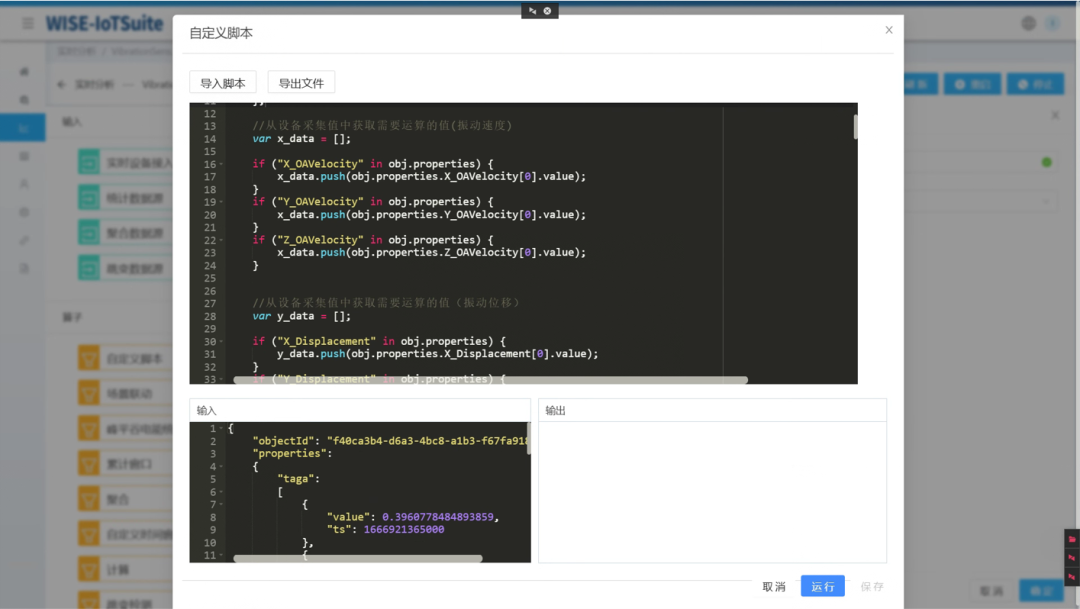Screen dimensions: 1080x609
Task: Click the 实时设备接入 green input icon
Action: (90, 162)
